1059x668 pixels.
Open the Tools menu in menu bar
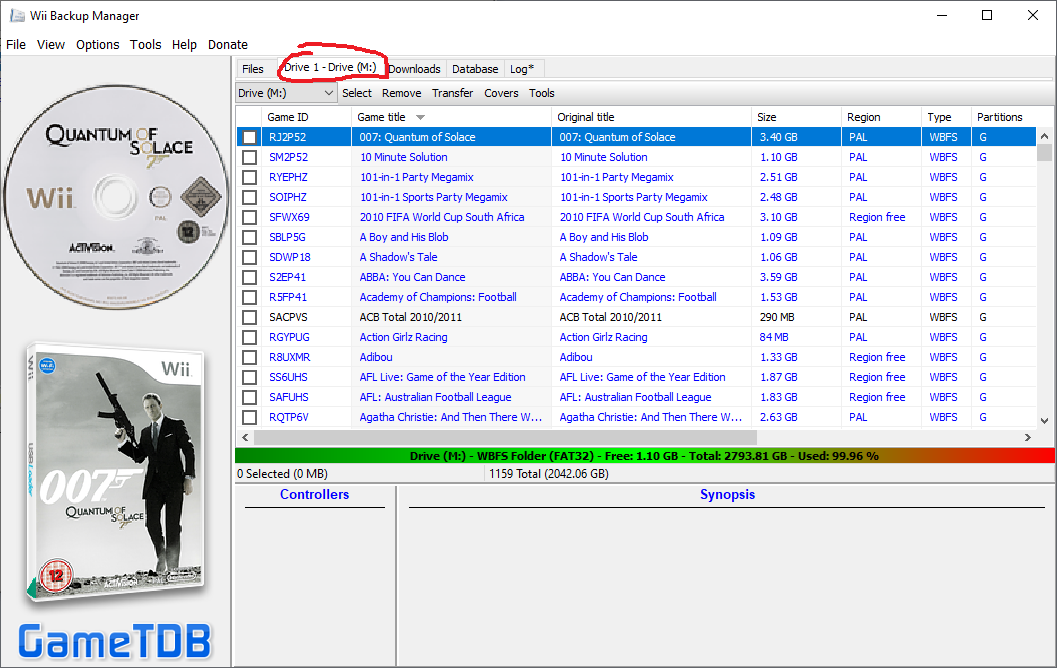click(x=145, y=45)
